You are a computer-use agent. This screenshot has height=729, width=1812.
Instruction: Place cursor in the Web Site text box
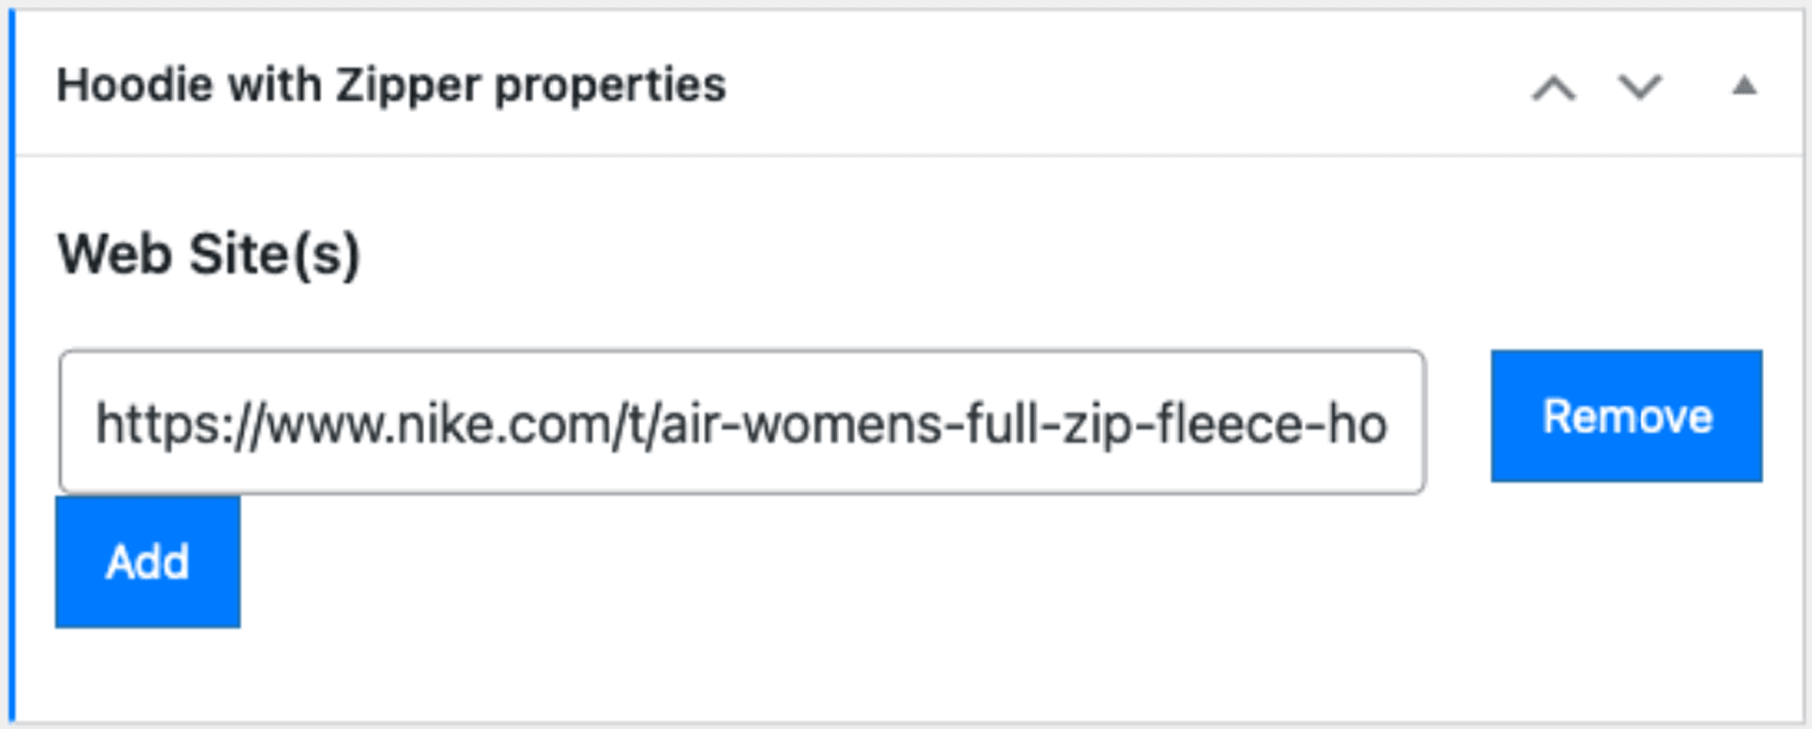(x=741, y=422)
